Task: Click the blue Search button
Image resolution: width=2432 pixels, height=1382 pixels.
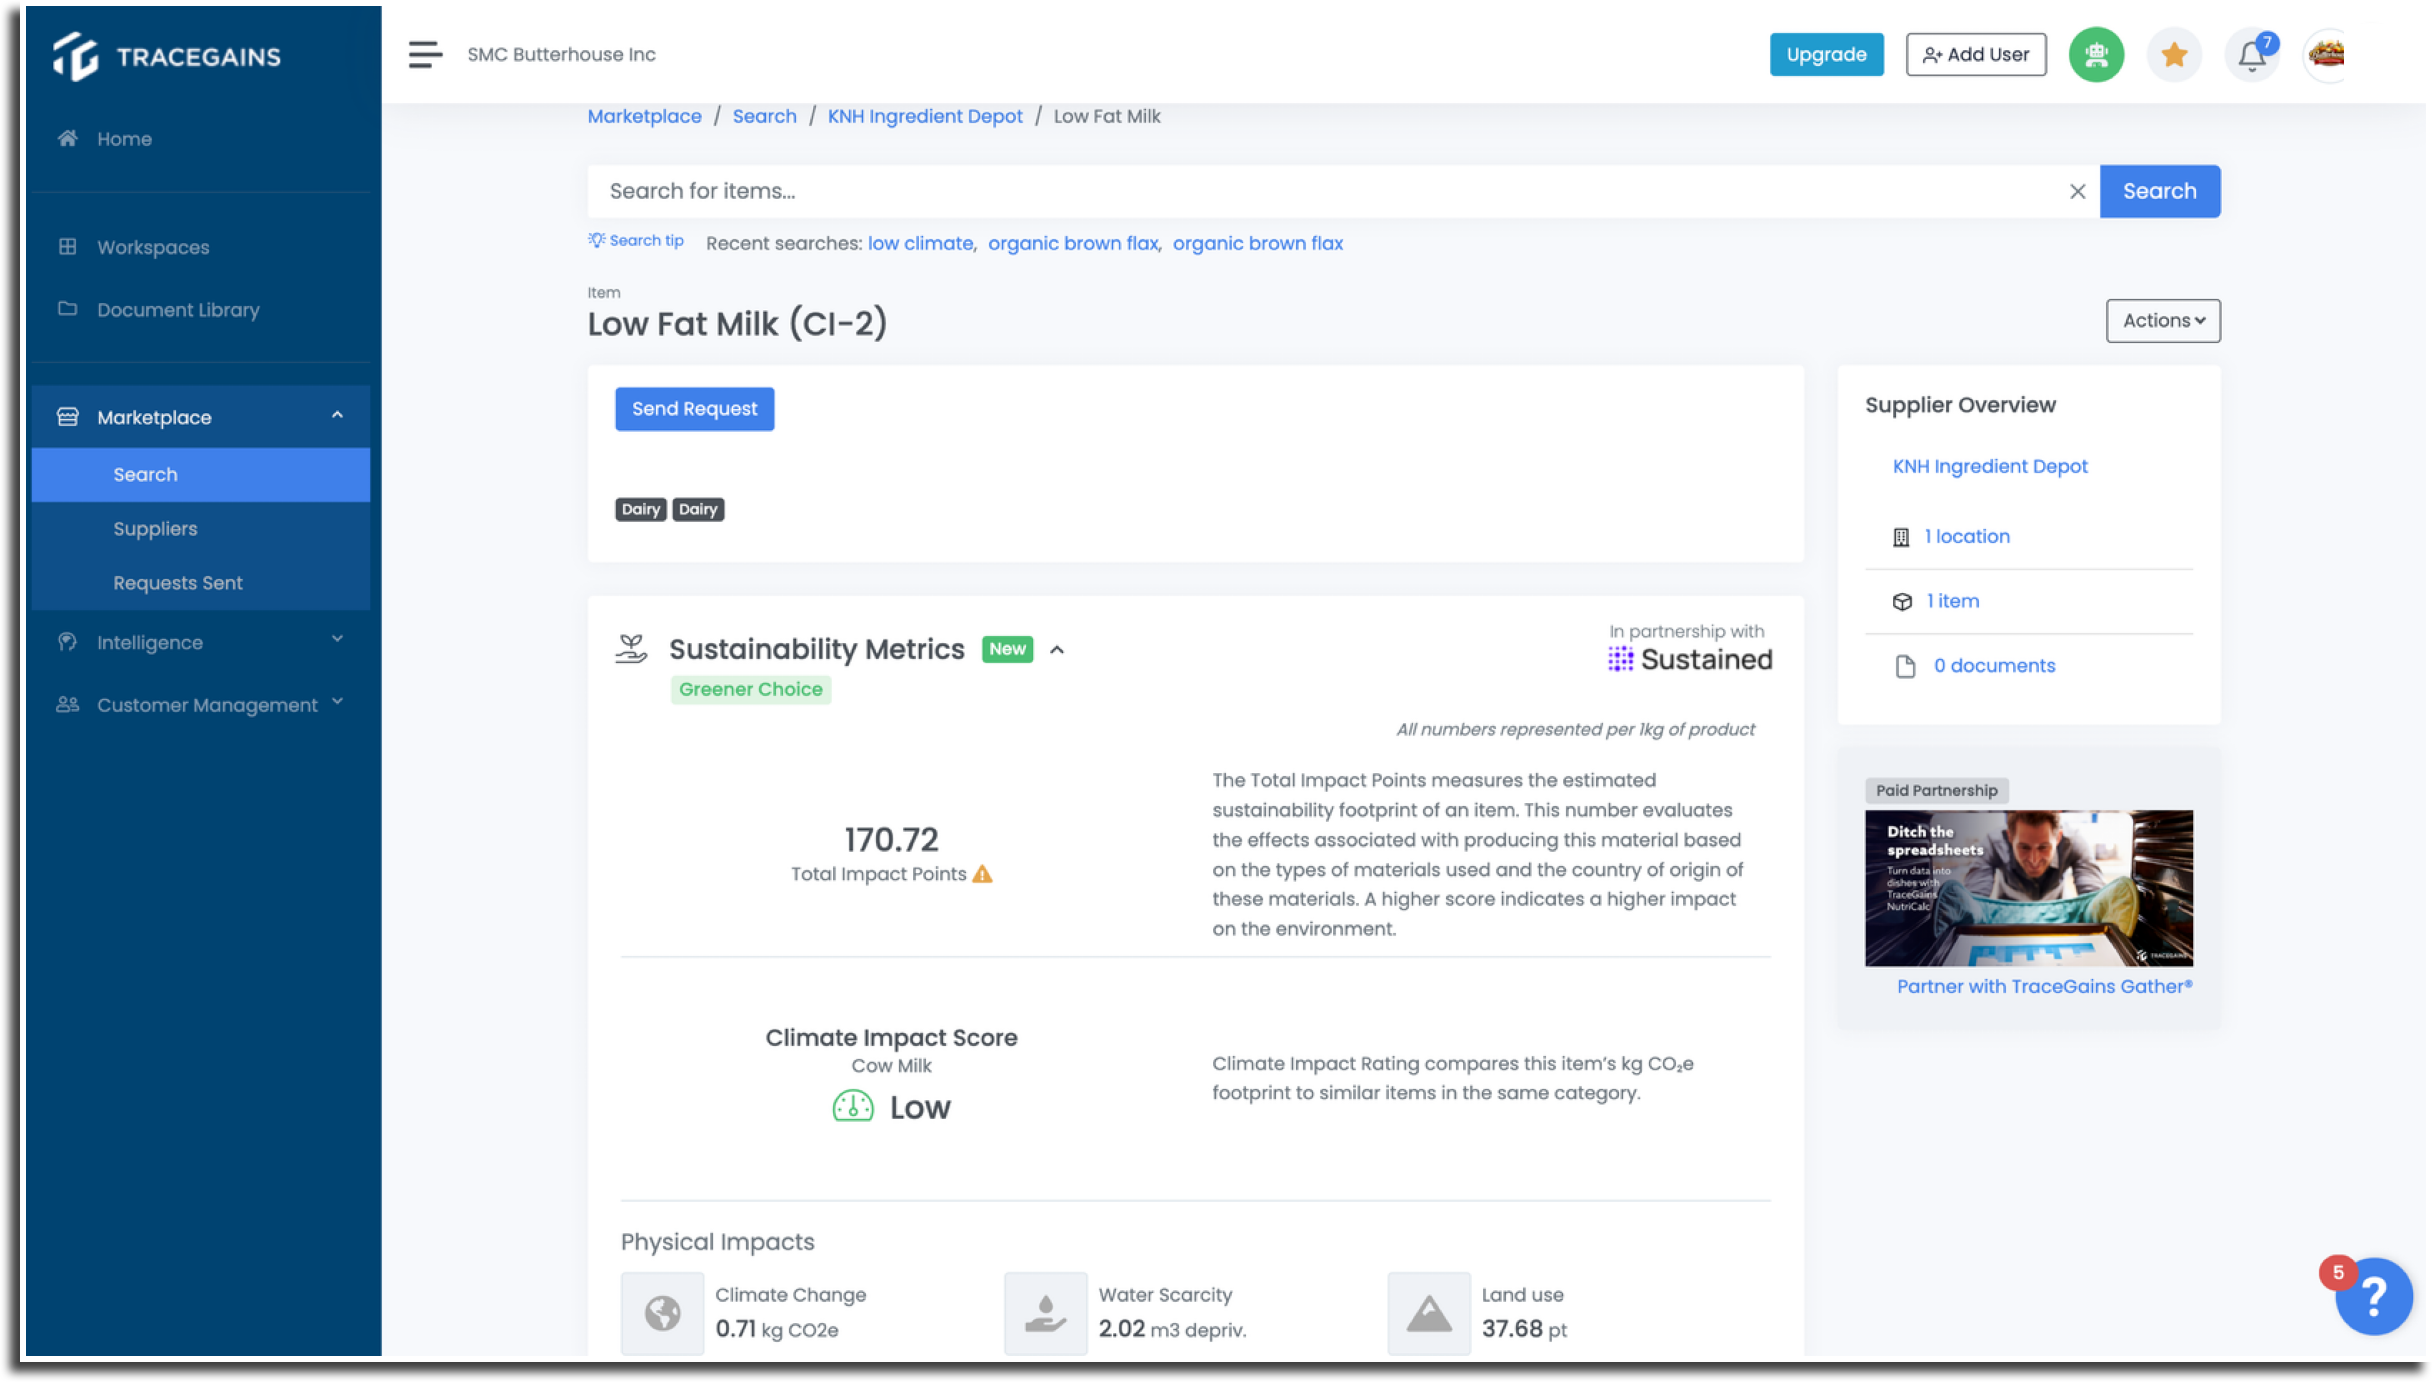Action: (x=2160, y=191)
